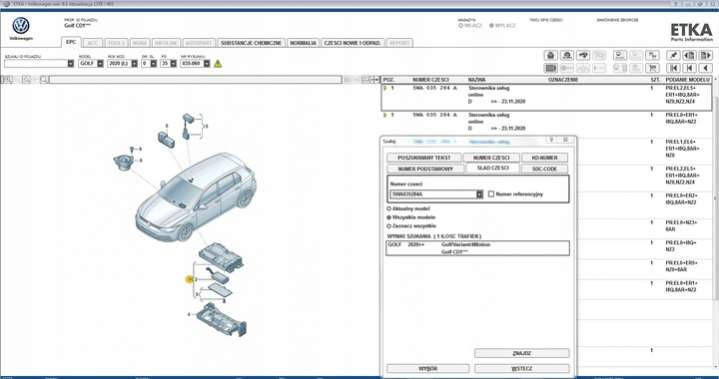
Task: Open the NUMER CZESCI search tab
Action: click(x=491, y=158)
